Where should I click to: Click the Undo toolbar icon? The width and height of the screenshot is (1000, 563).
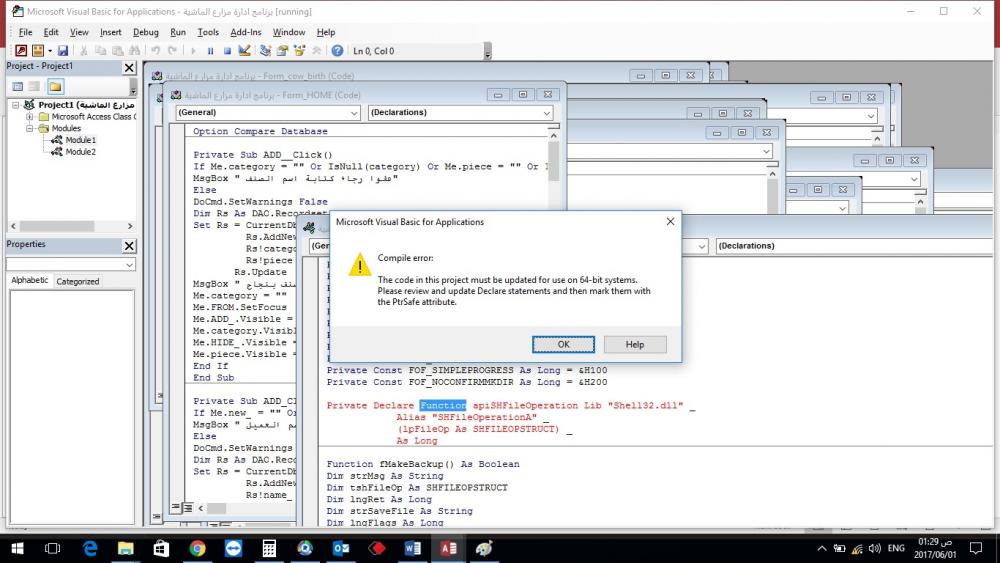pyautogui.click(x=155, y=50)
